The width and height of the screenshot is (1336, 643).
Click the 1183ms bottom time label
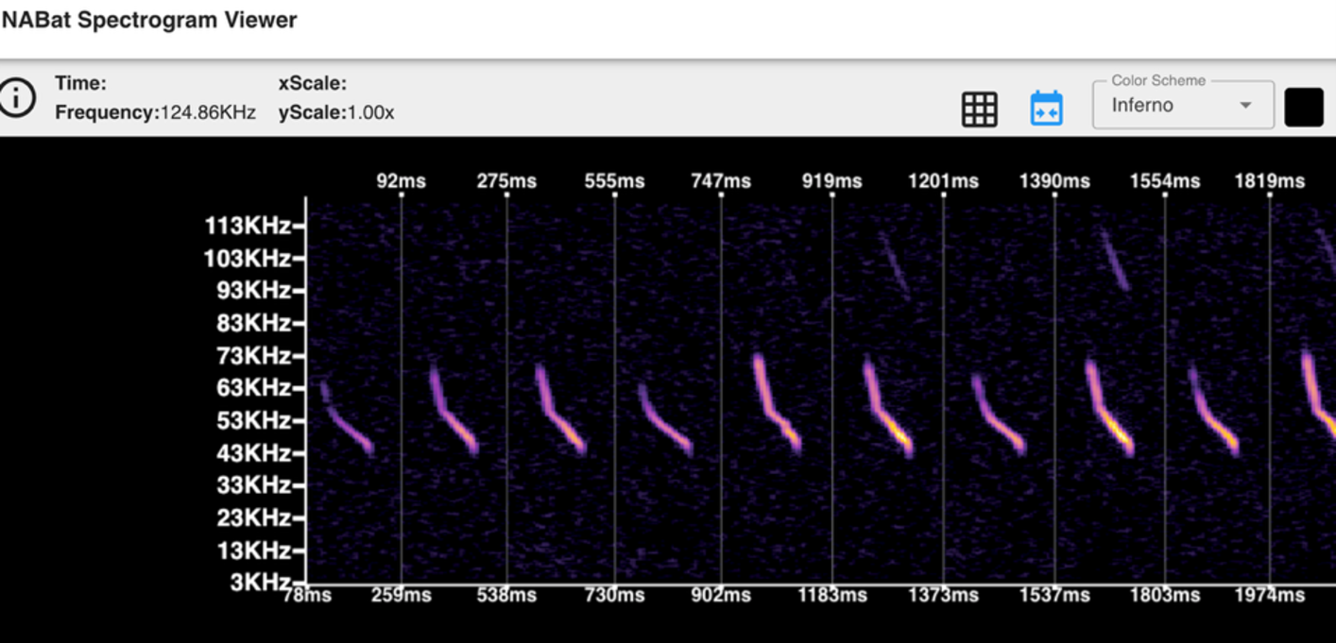[x=832, y=595]
